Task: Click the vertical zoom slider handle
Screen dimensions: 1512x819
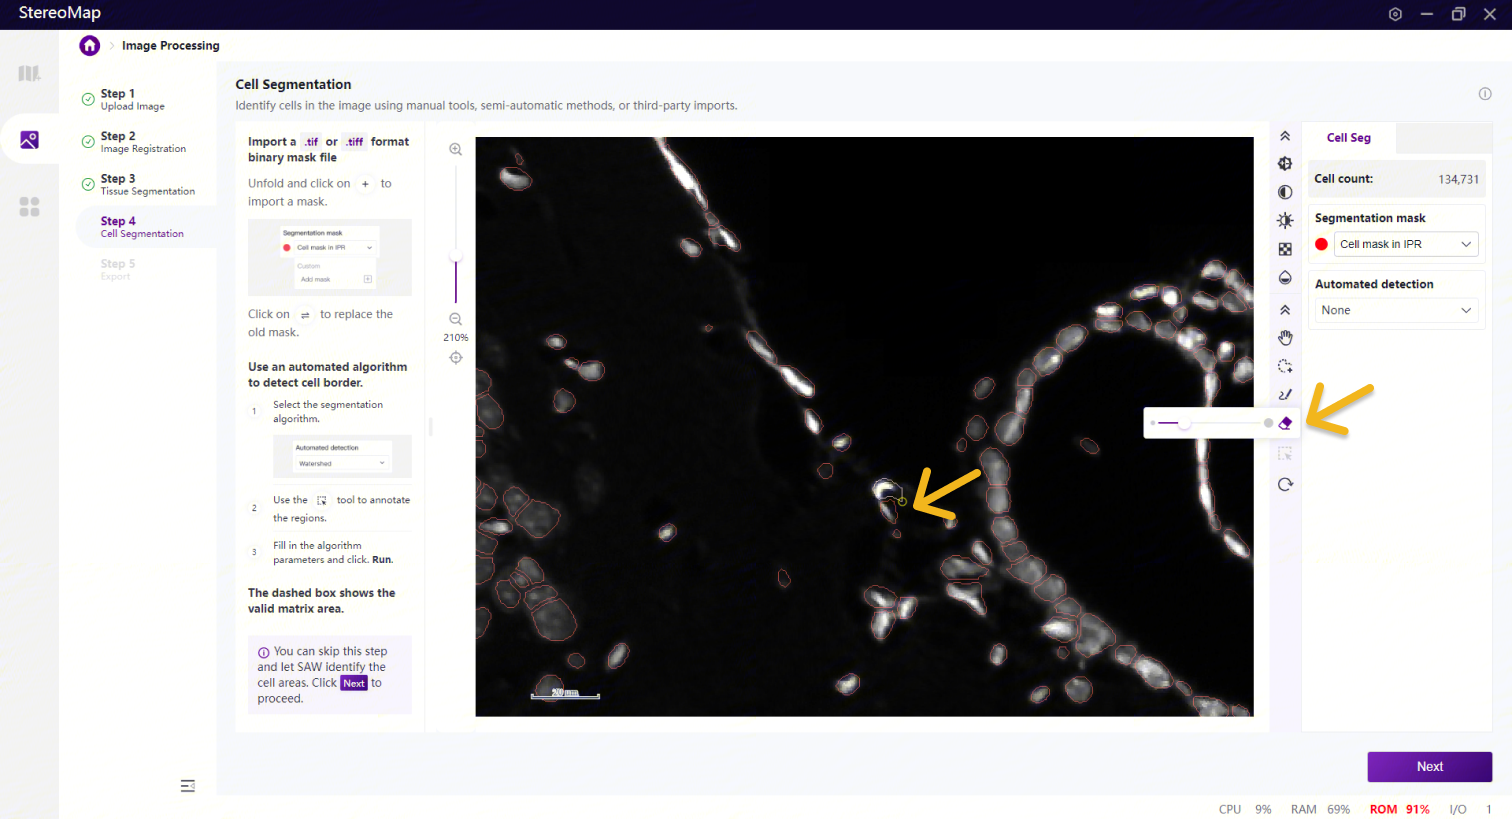Action: click(456, 258)
